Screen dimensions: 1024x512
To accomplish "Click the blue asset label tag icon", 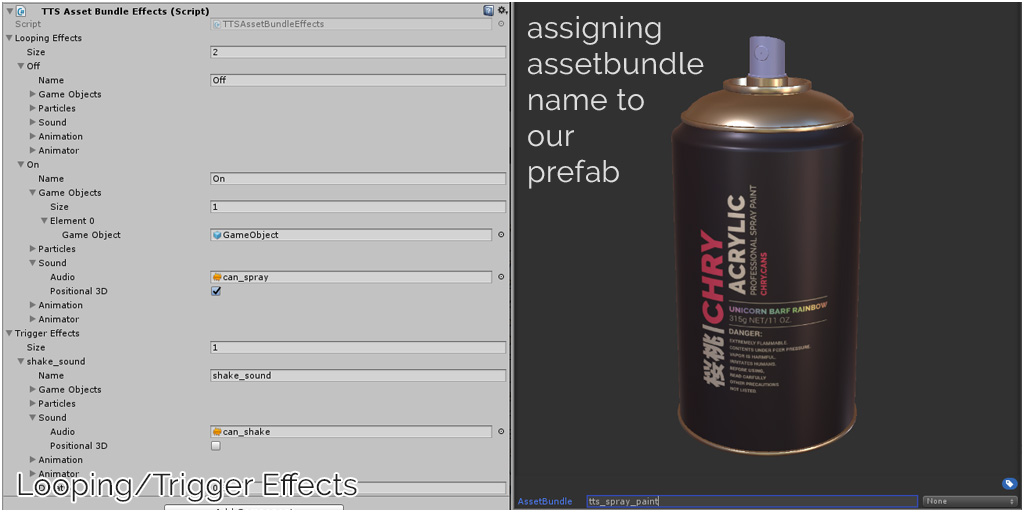I will [x=1009, y=484].
